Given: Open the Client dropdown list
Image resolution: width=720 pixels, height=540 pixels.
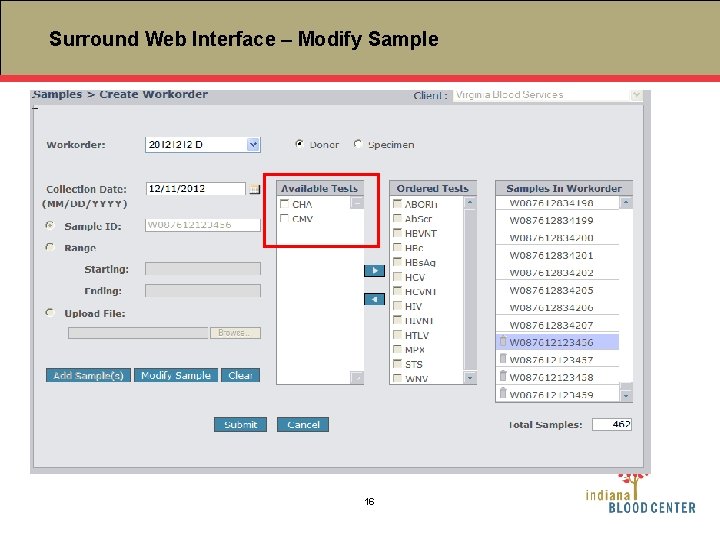Looking at the screenshot, I should pyautogui.click(x=636, y=95).
